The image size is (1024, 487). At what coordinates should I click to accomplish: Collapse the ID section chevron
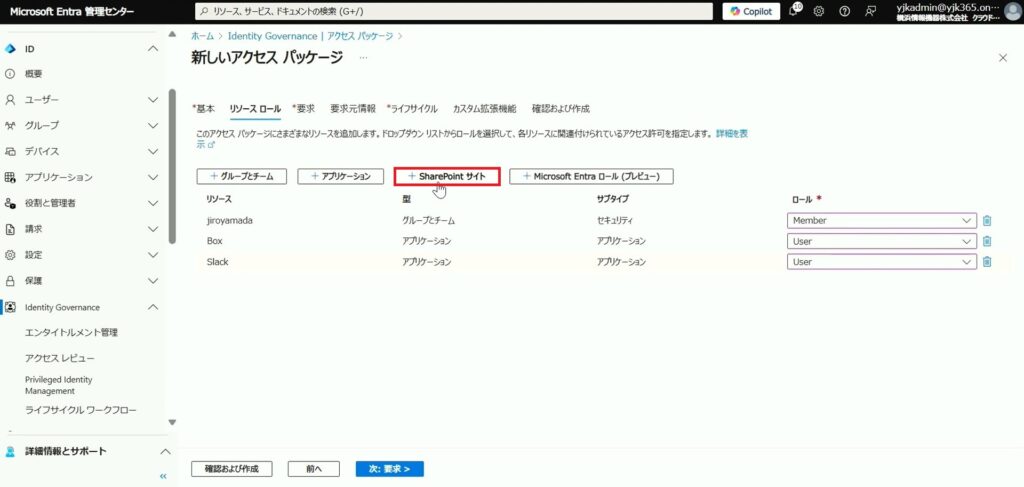pyautogui.click(x=153, y=49)
